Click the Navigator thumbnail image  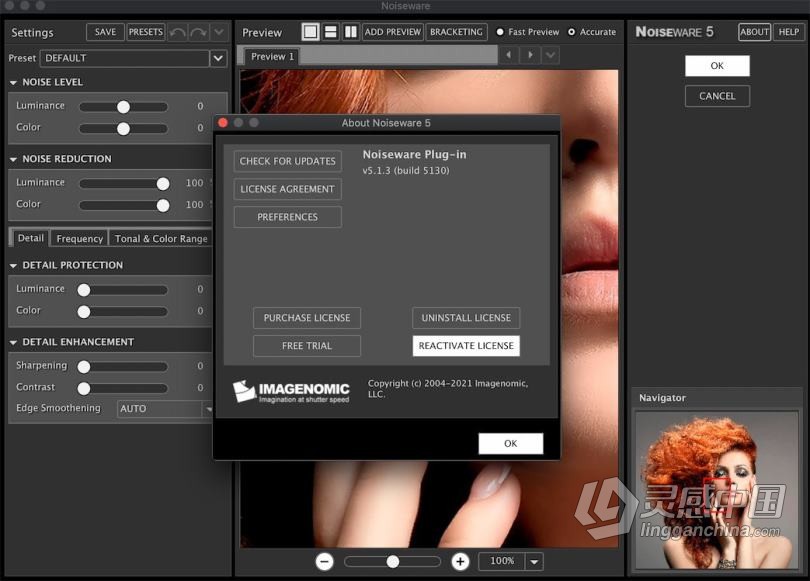pos(716,491)
